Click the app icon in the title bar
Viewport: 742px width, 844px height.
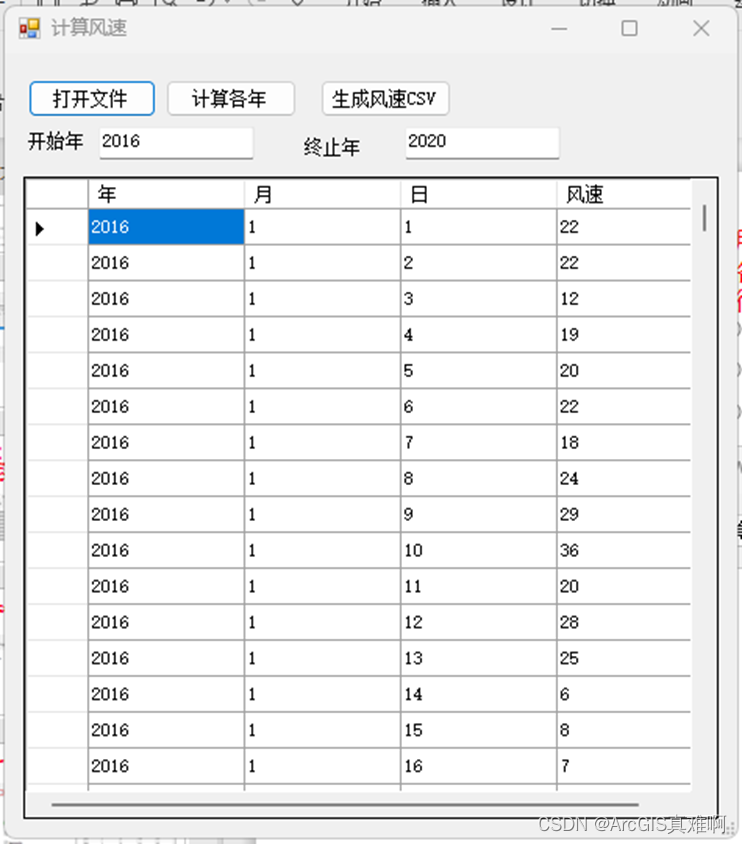pos(29,28)
